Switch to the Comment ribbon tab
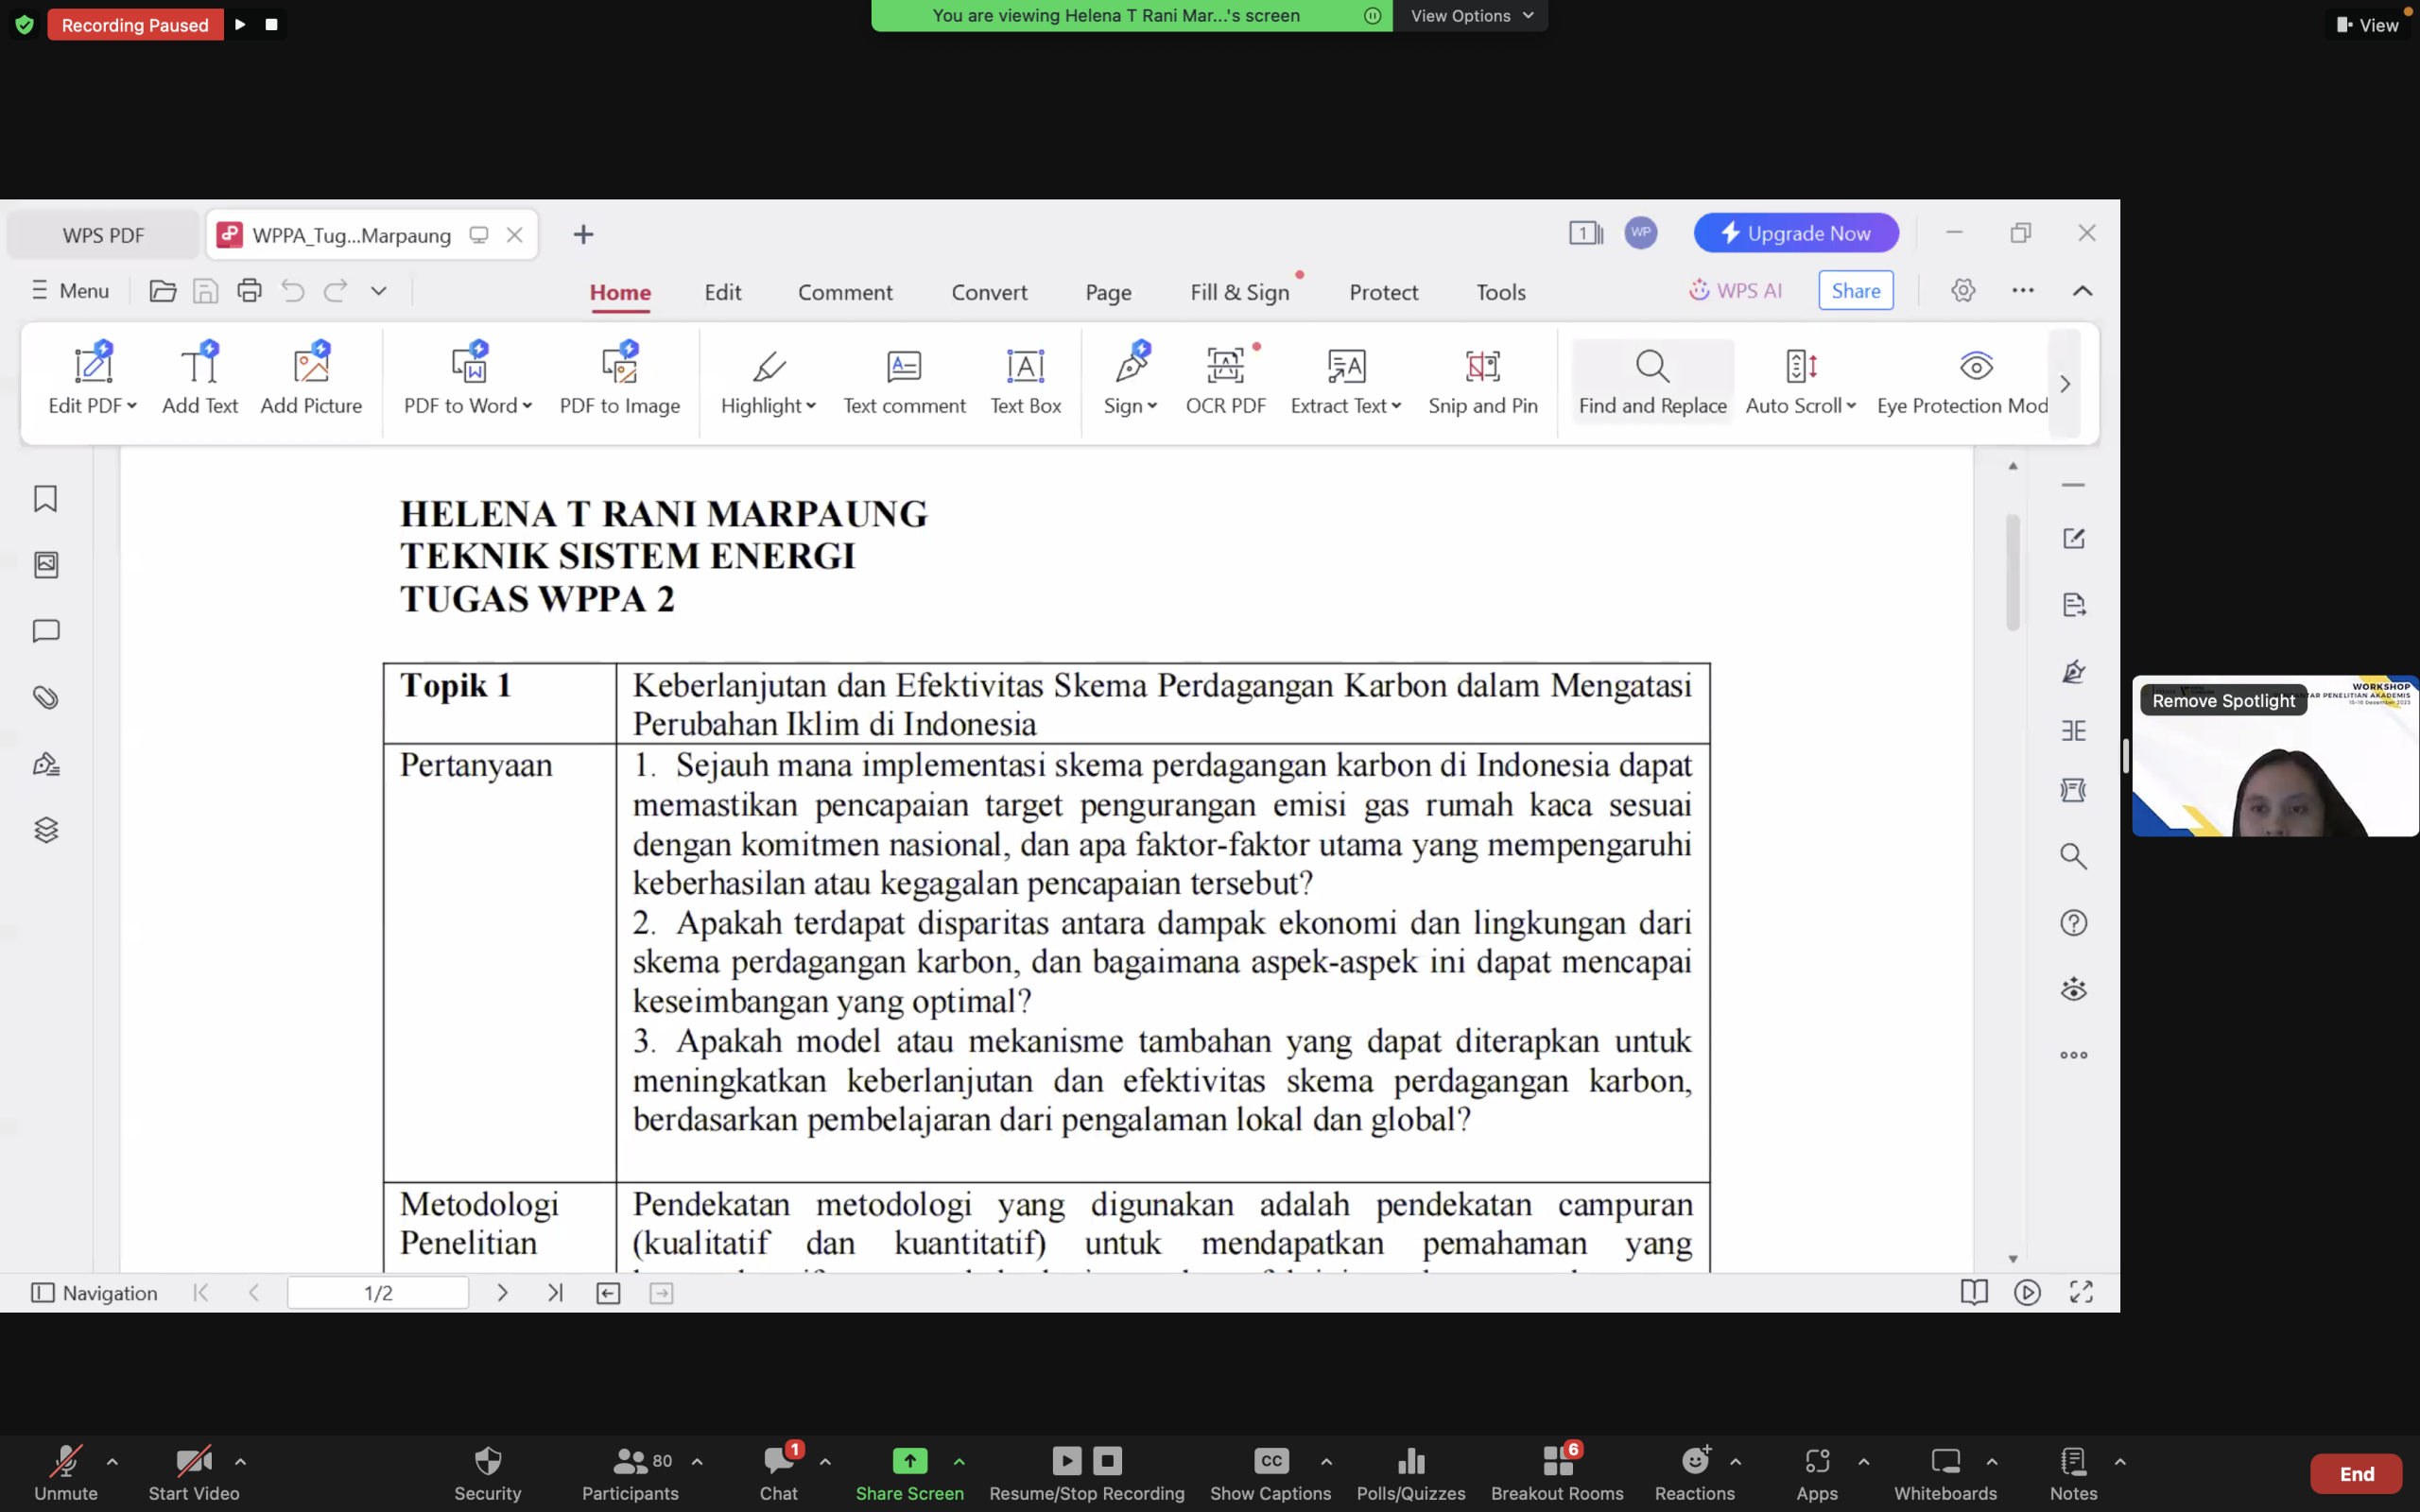Image resolution: width=2420 pixels, height=1512 pixels. click(845, 292)
